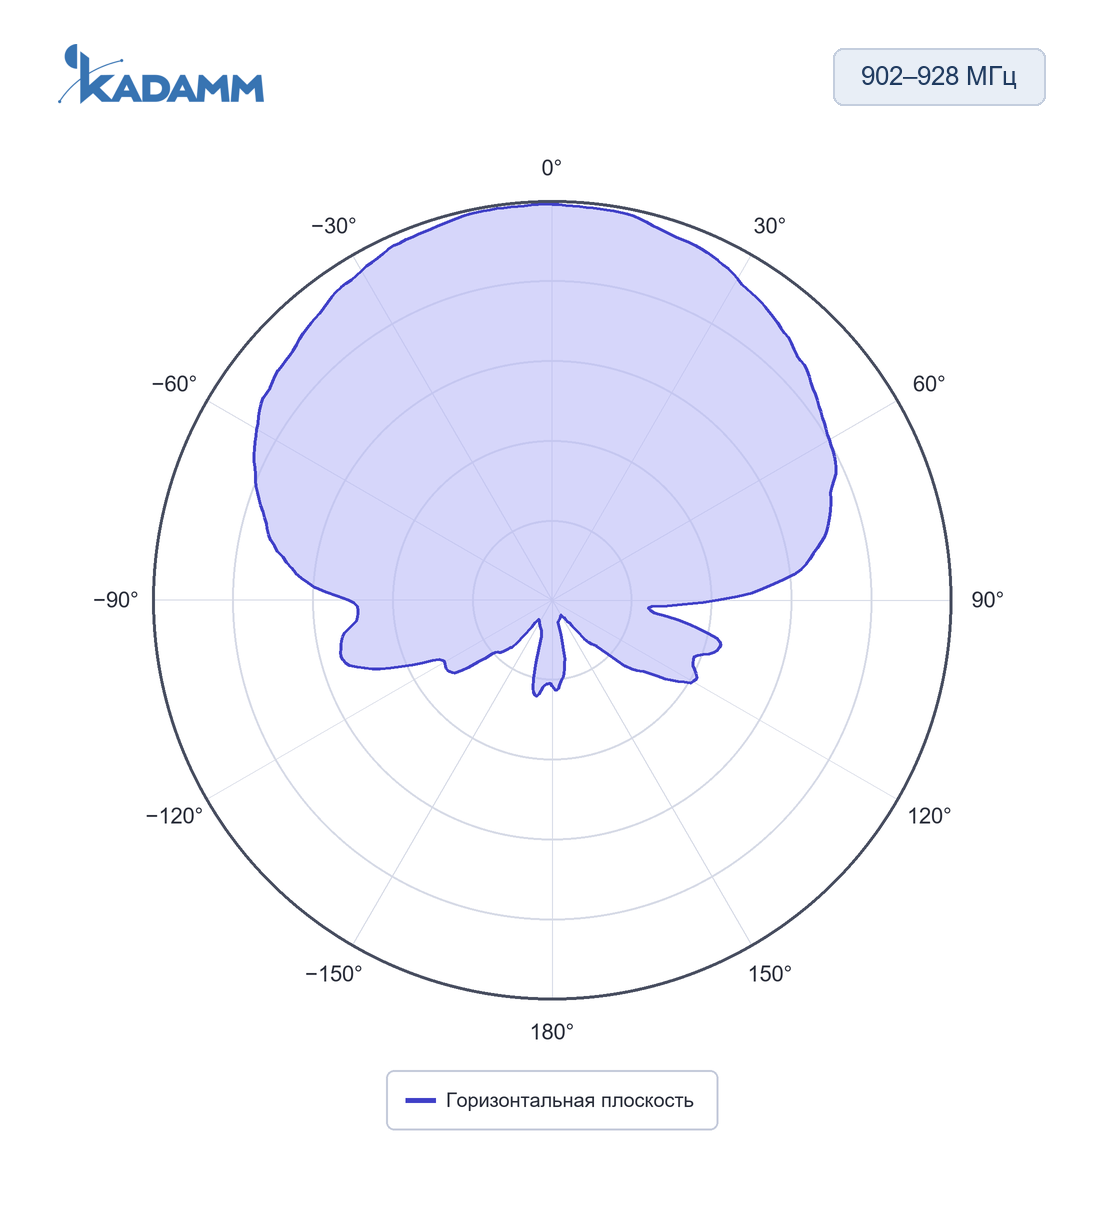Click the 180° angle label
The image size is (1104, 1211).
pos(552,1032)
